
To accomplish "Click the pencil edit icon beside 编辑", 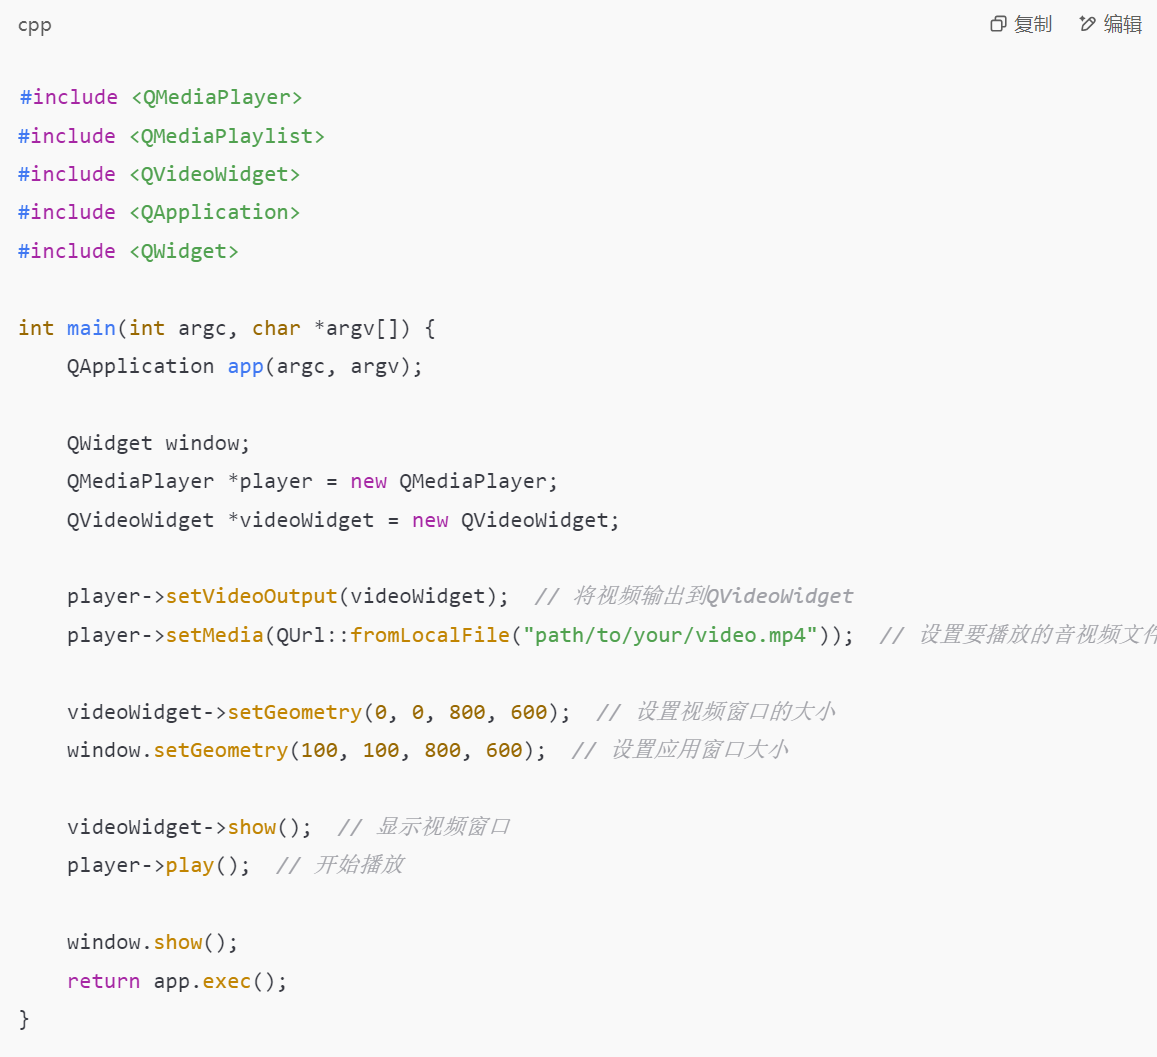I will coord(1087,24).
